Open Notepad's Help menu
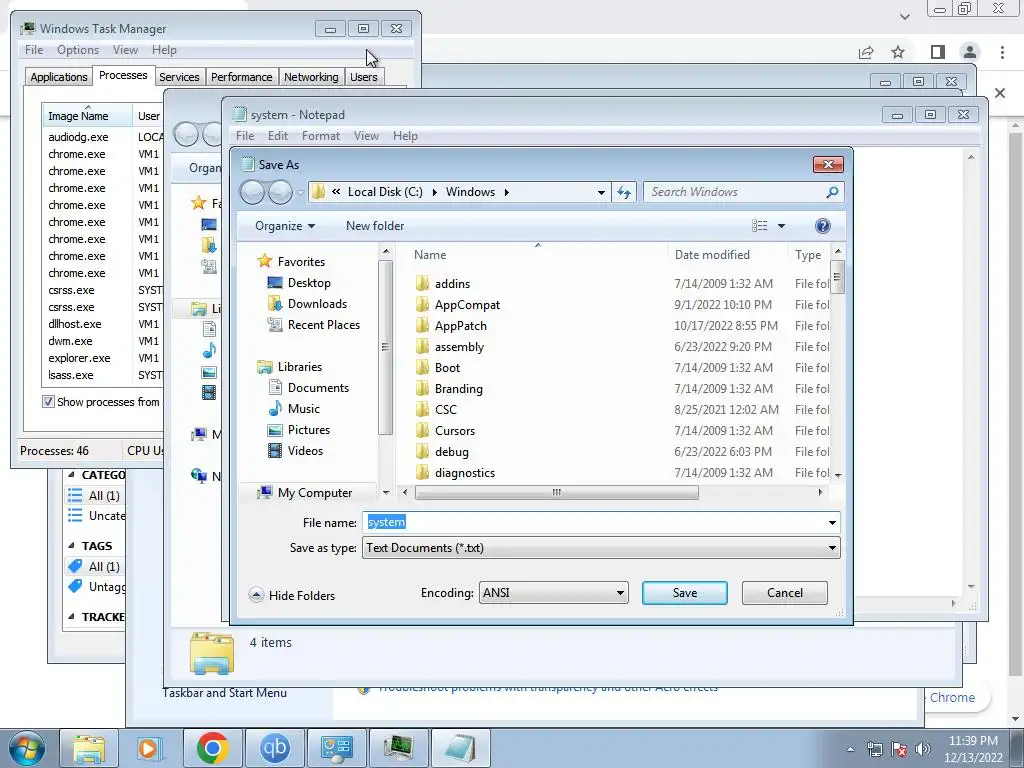 (x=405, y=136)
